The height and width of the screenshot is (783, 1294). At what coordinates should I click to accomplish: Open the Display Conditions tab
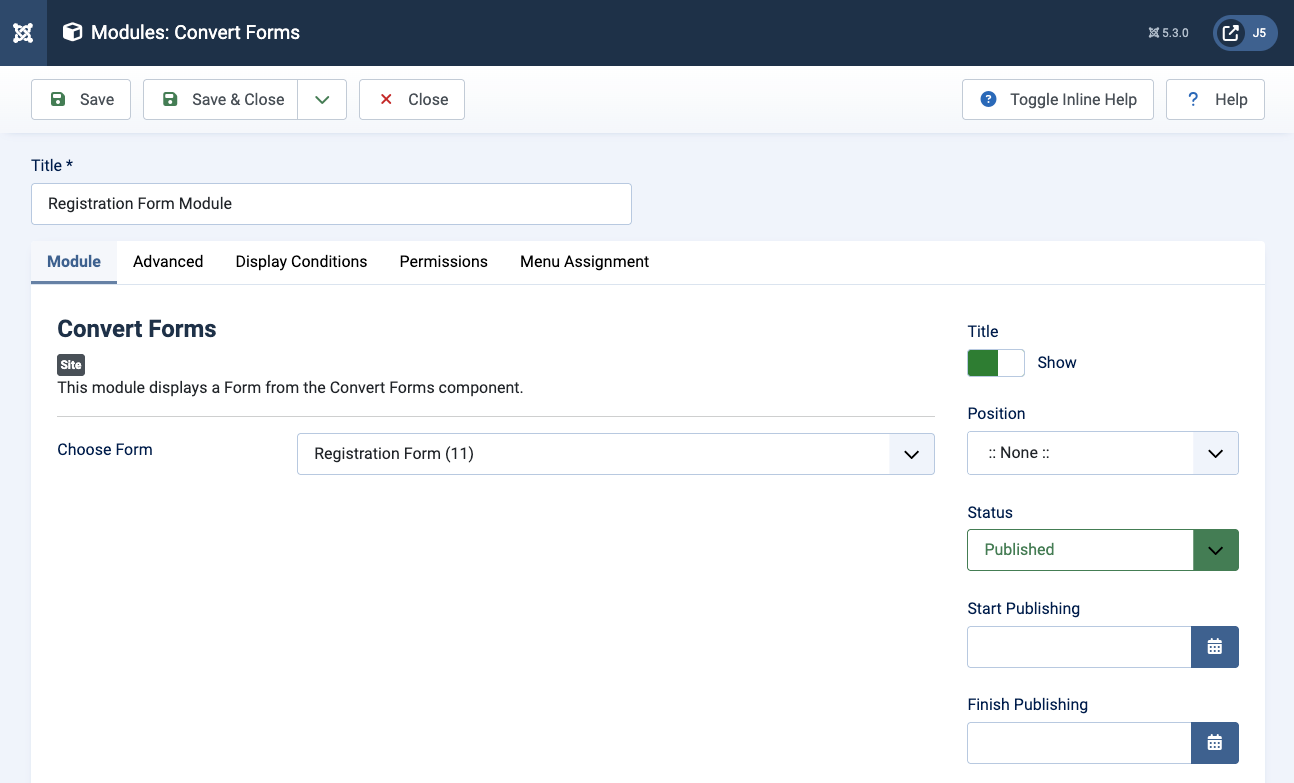[x=301, y=262]
